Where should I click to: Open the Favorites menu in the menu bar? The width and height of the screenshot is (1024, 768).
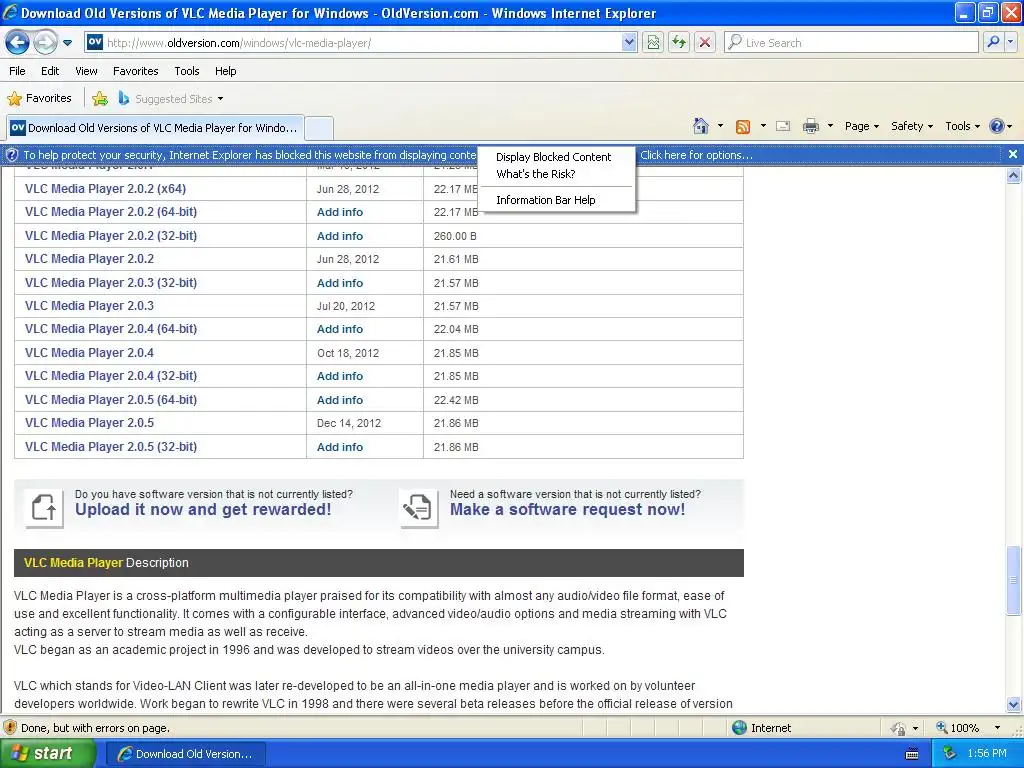(135, 71)
